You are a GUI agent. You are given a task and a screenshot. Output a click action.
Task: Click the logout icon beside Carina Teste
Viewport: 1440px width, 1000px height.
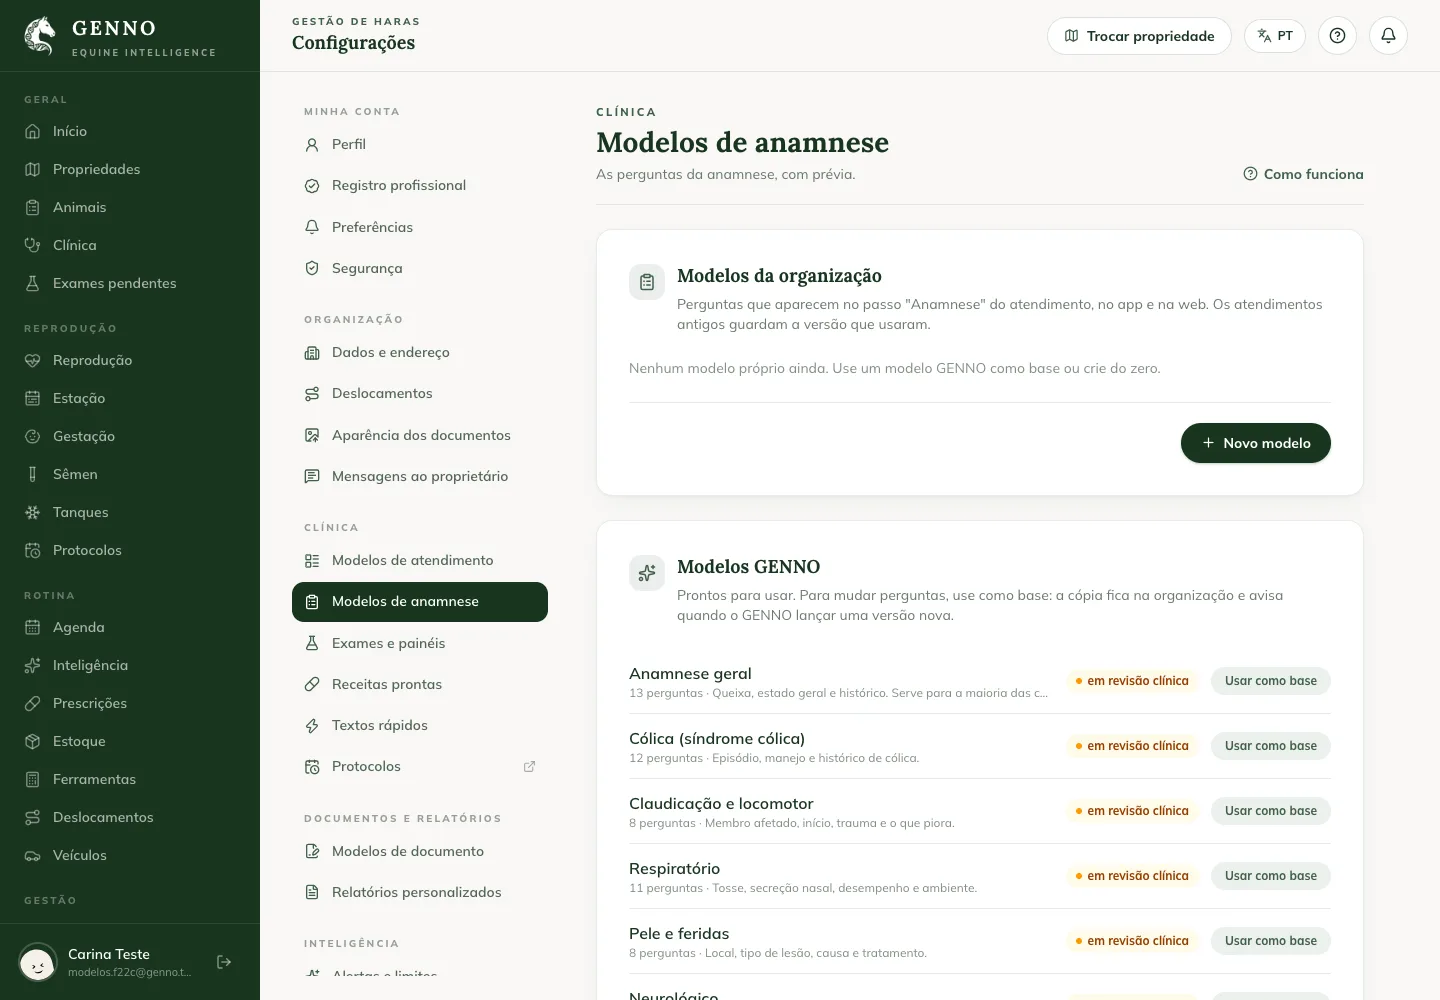[x=224, y=962]
